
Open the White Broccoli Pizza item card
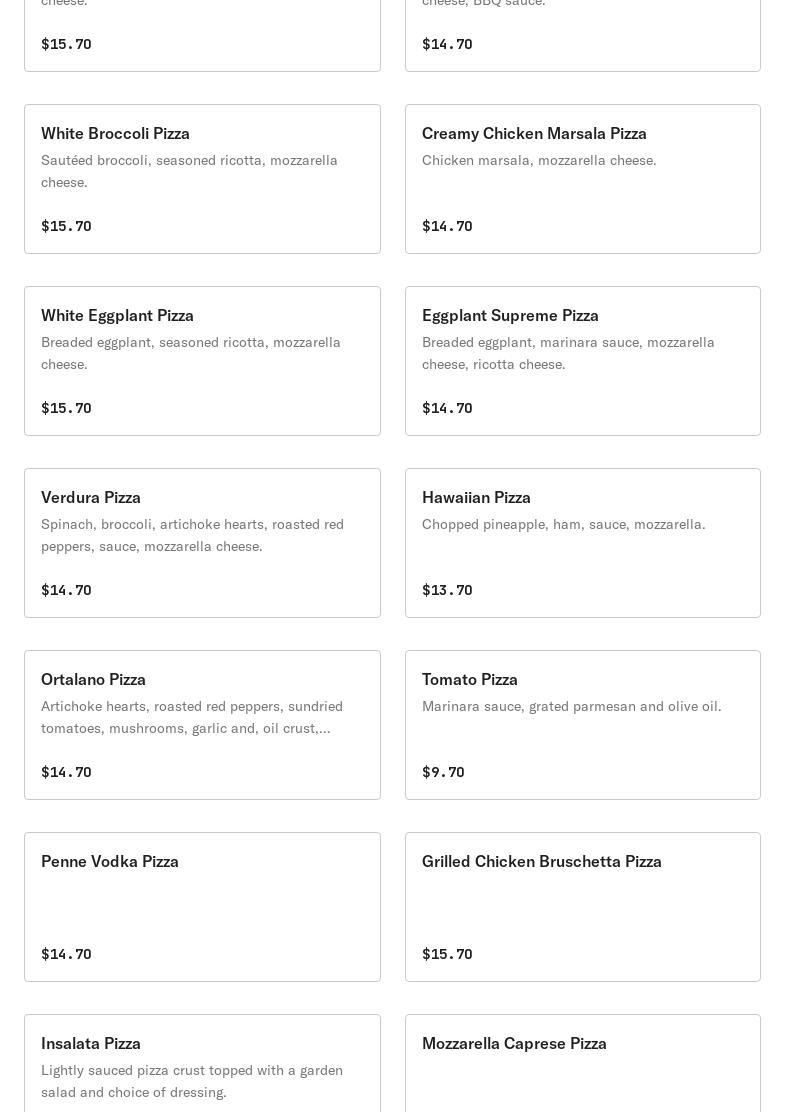tap(202, 179)
